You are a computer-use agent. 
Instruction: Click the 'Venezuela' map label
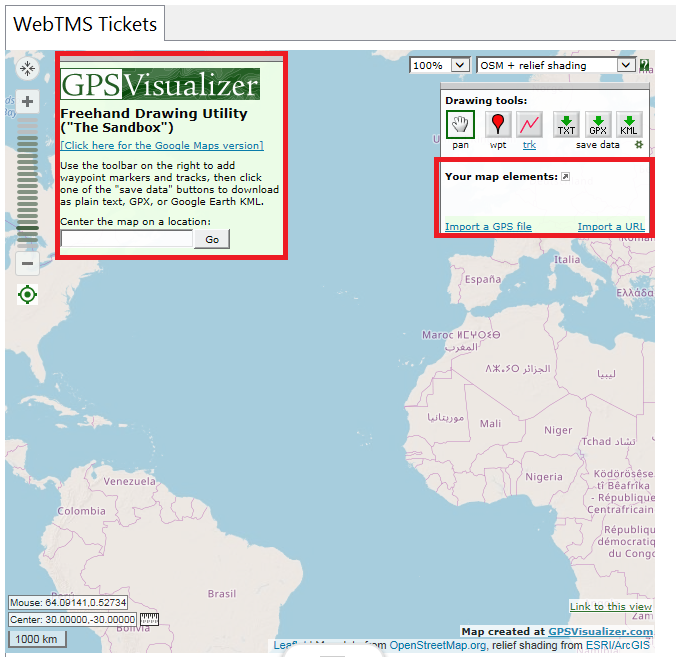click(x=129, y=481)
